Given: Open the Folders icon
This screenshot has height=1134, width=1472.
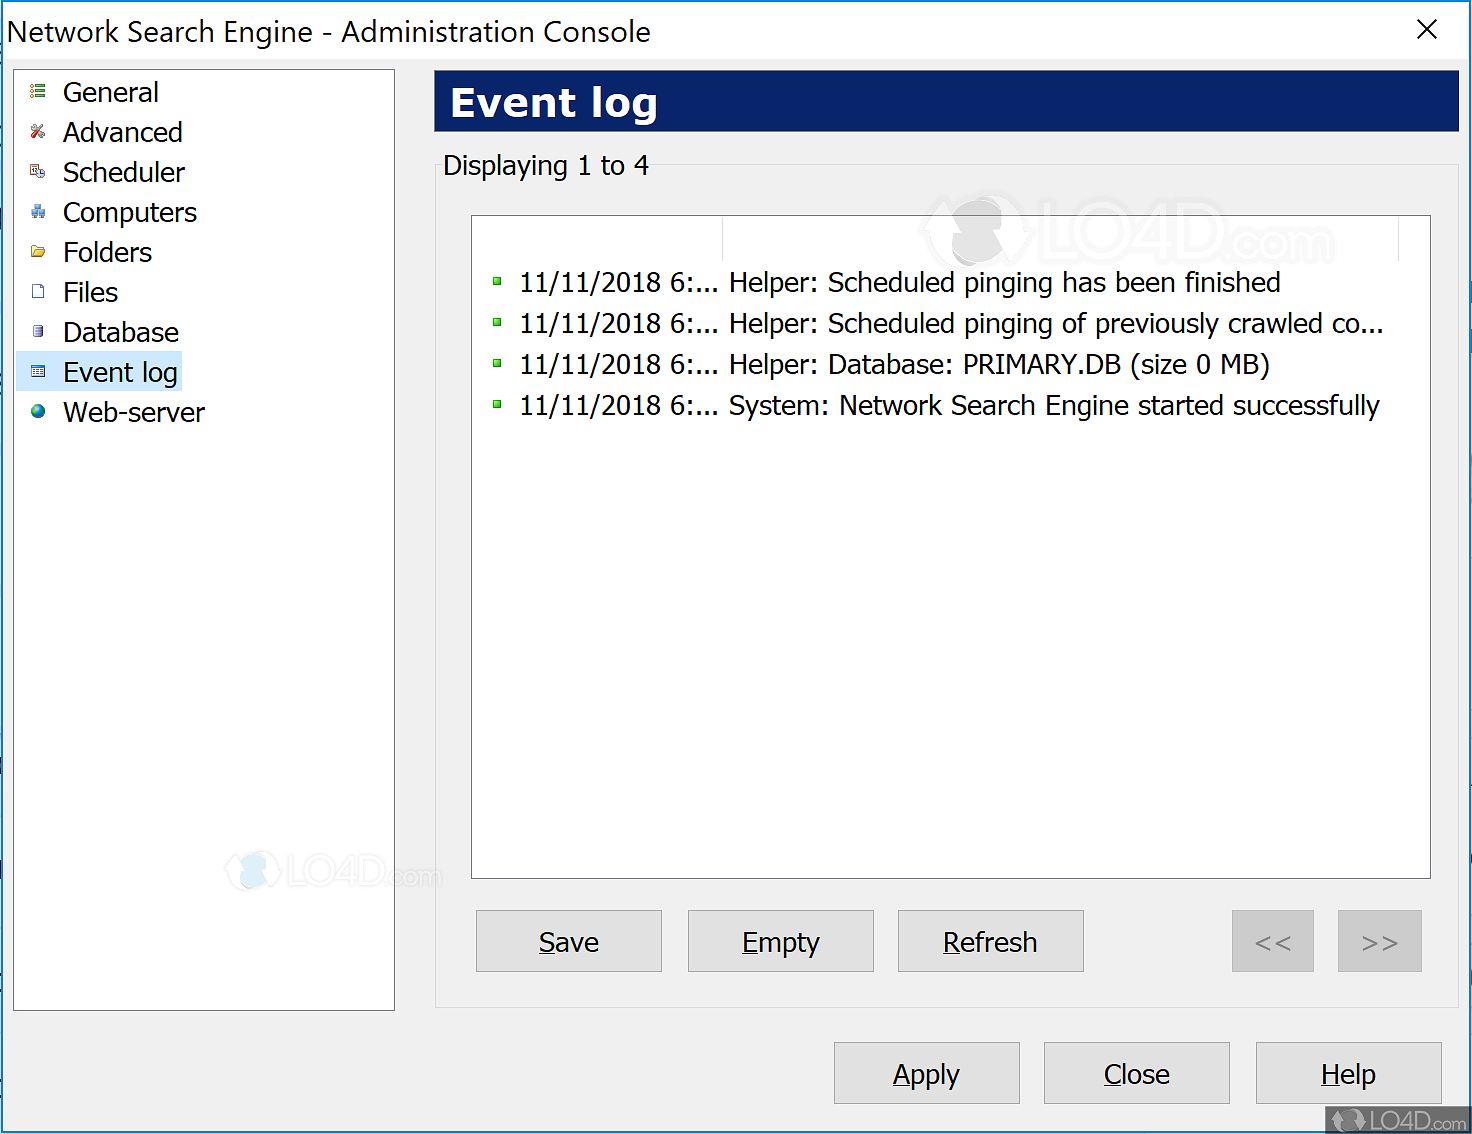Looking at the screenshot, I should pyautogui.click(x=37, y=251).
